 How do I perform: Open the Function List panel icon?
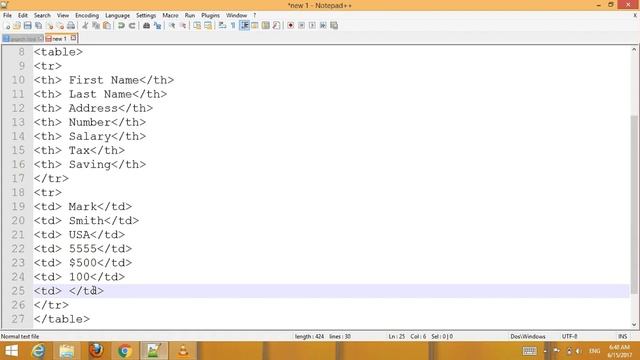(x=276, y=25)
